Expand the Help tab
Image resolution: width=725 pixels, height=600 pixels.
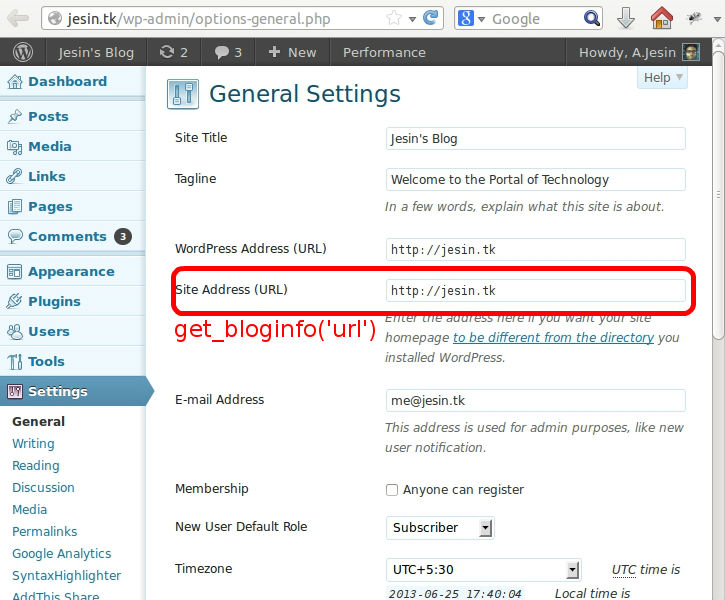[x=662, y=77]
